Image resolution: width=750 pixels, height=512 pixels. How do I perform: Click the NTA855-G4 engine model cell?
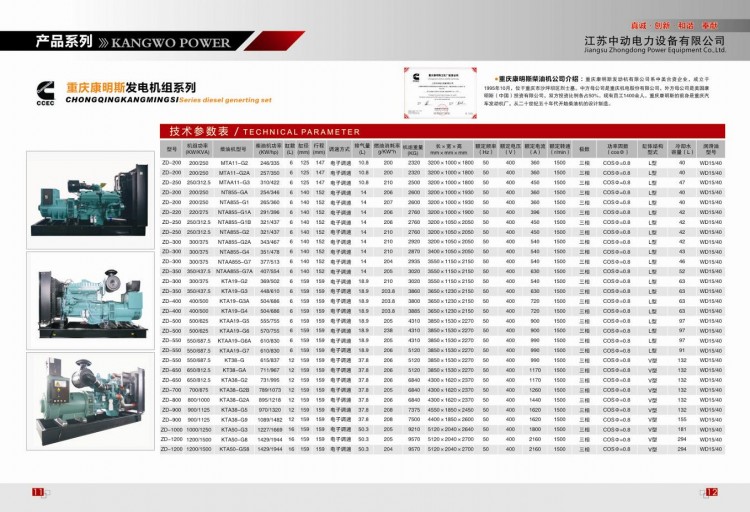[x=234, y=252]
